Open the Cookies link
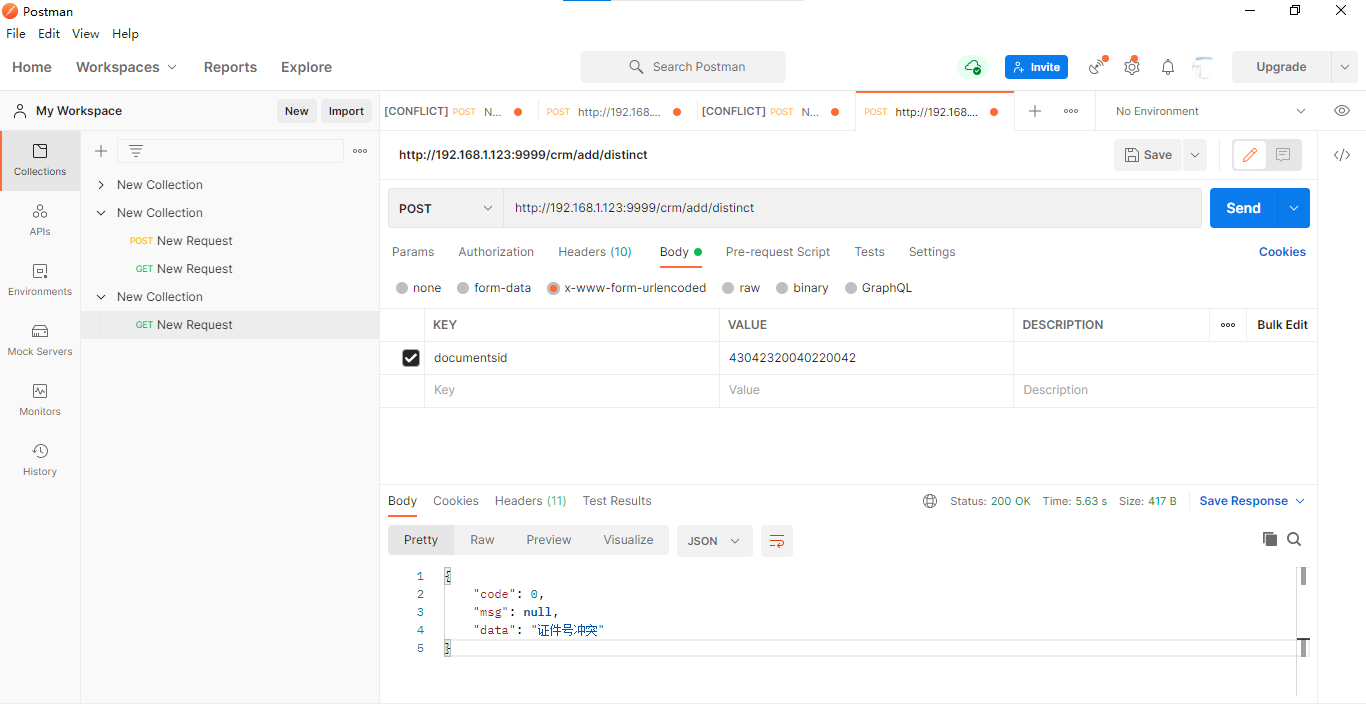 click(x=1282, y=252)
